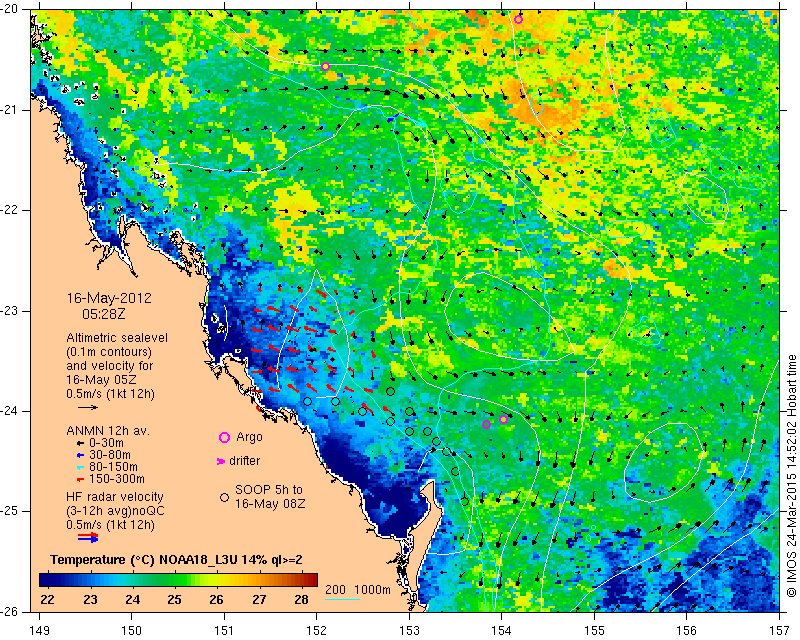The image size is (800, 640).
Task: Click the black 0-30m ANMN arrow symbol
Action: click(x=80, y=444)
